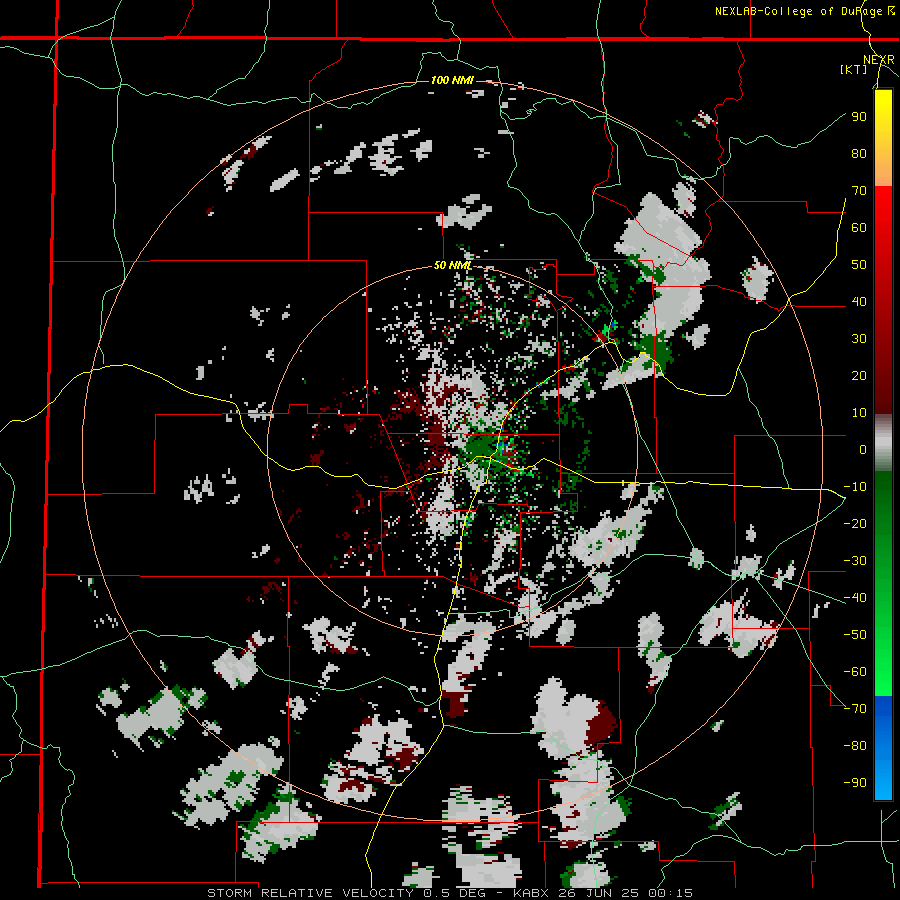
Task: Click the 30 knot scale value
Action: click(x=859, y=339)
